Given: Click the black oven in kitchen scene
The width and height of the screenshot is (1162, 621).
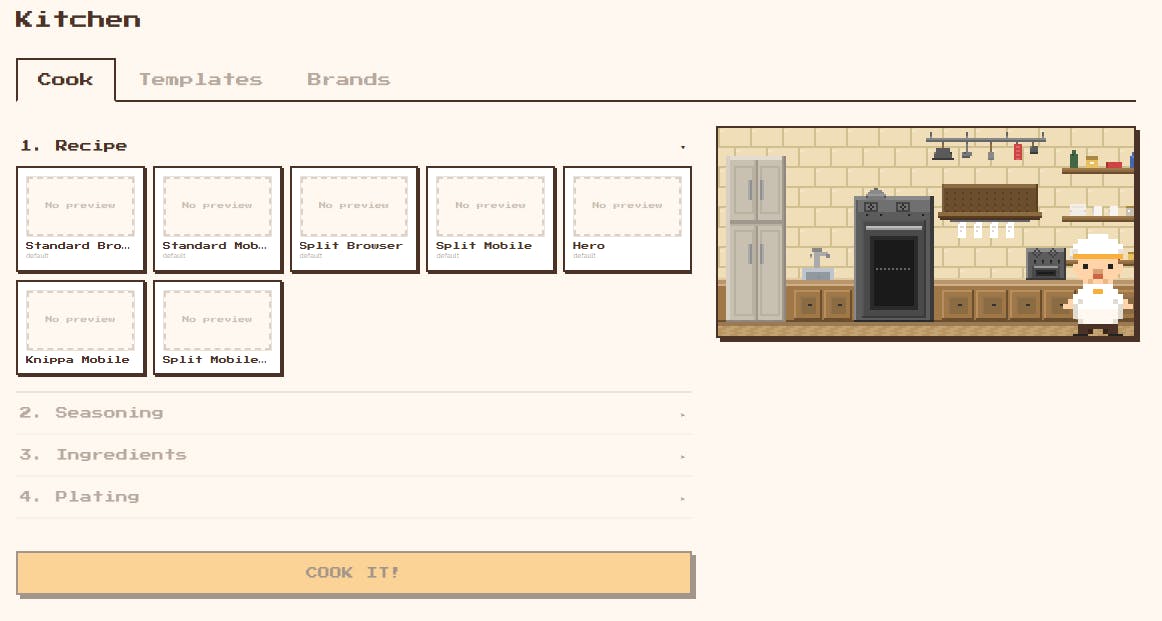Looking at the screenshot, I should coord(894,257).
